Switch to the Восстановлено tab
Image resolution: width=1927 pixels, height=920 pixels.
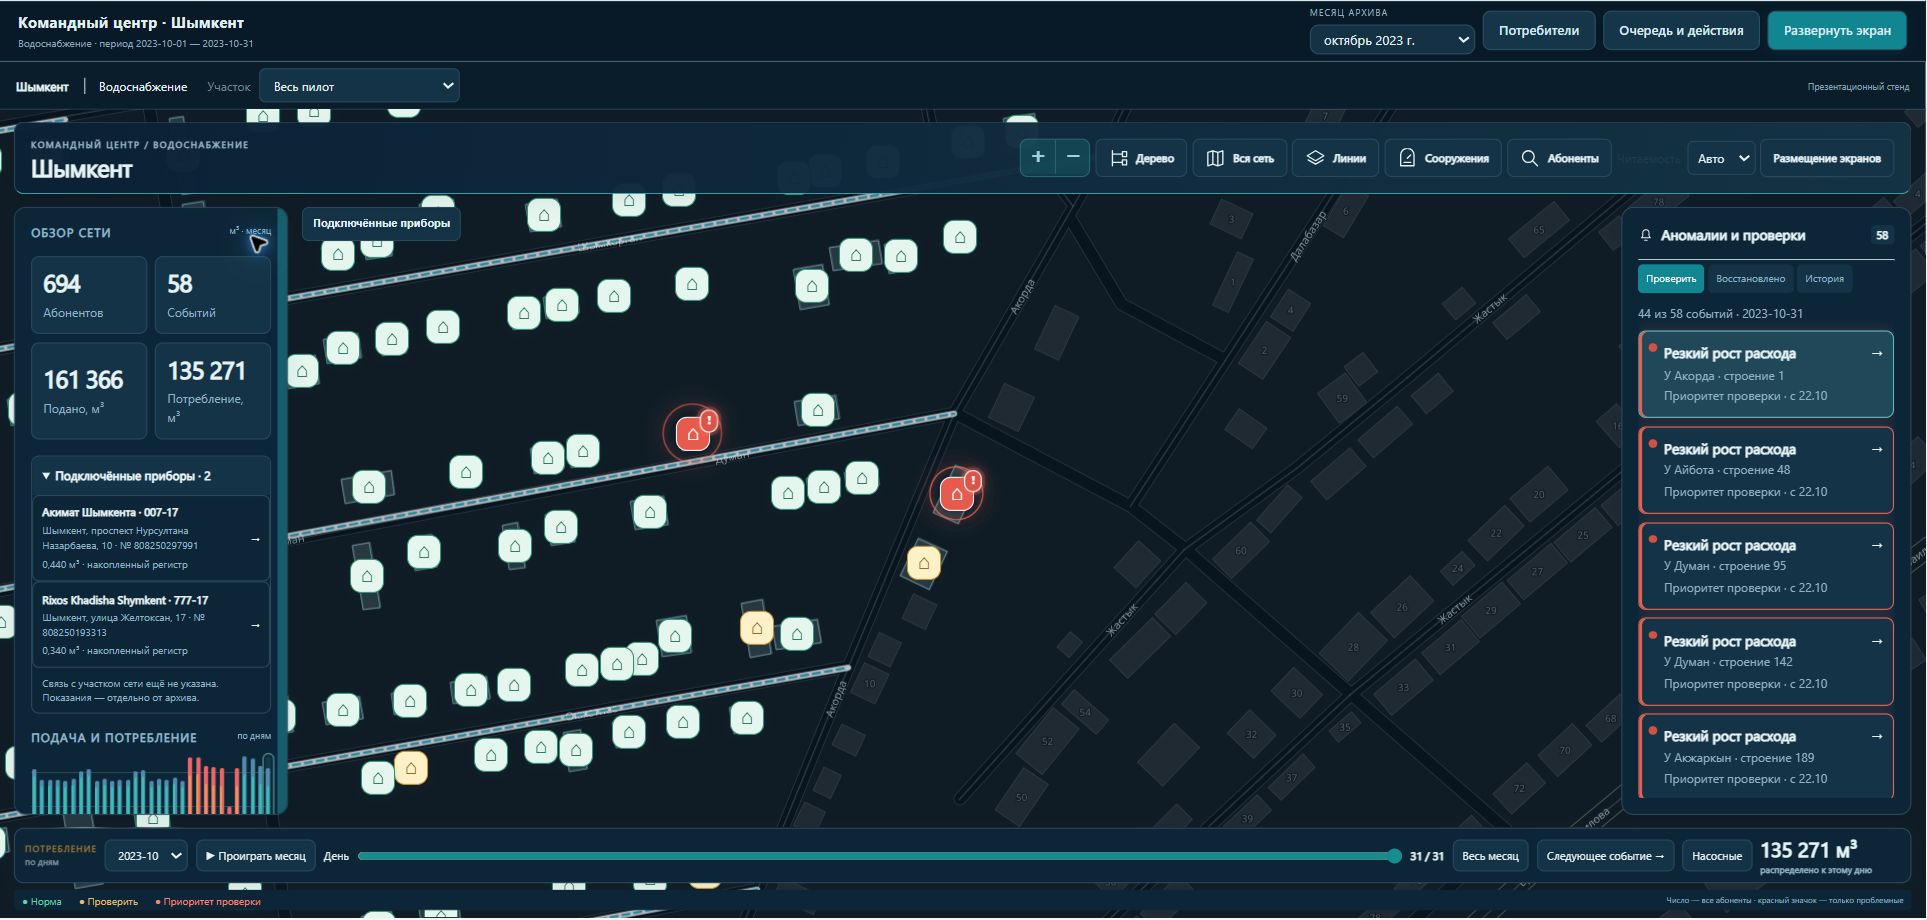coord(1750,279)
